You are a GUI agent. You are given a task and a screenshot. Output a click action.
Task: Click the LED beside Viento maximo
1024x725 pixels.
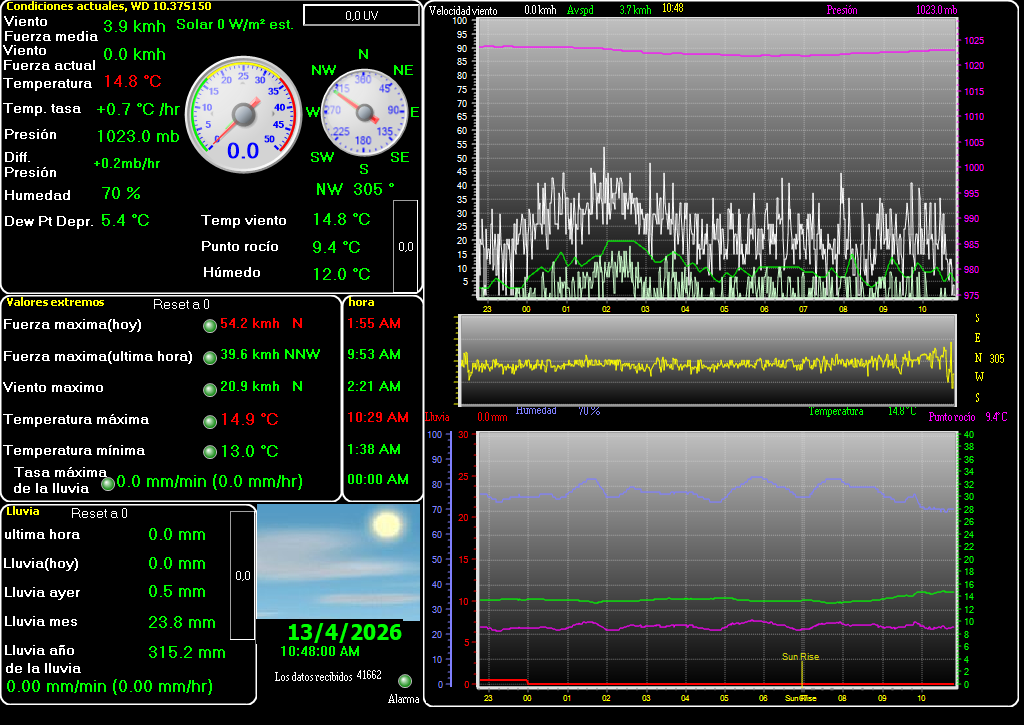pos(210,389)
